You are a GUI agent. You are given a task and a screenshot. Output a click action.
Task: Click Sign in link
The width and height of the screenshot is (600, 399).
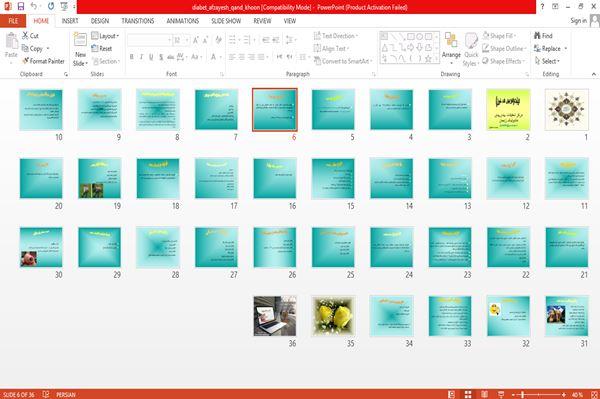(x=578, y=21)
